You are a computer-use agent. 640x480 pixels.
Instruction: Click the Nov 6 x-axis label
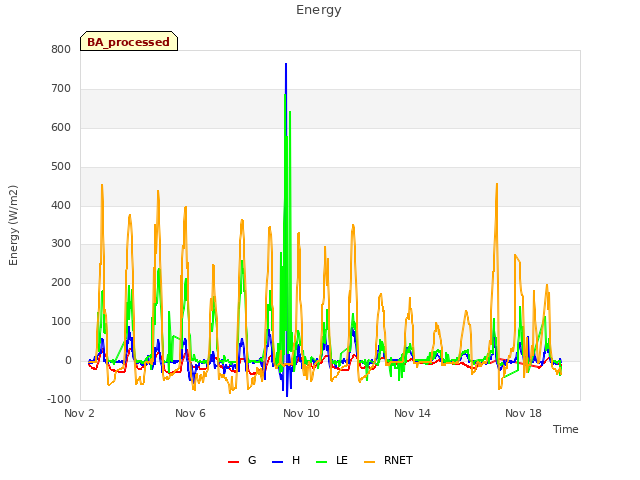click(190, 413)
